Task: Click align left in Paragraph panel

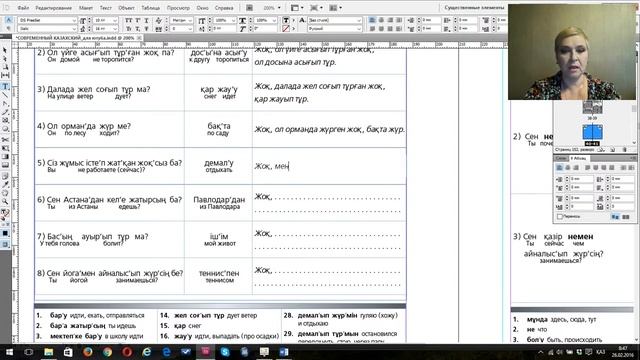Action: tap(560, 167)
